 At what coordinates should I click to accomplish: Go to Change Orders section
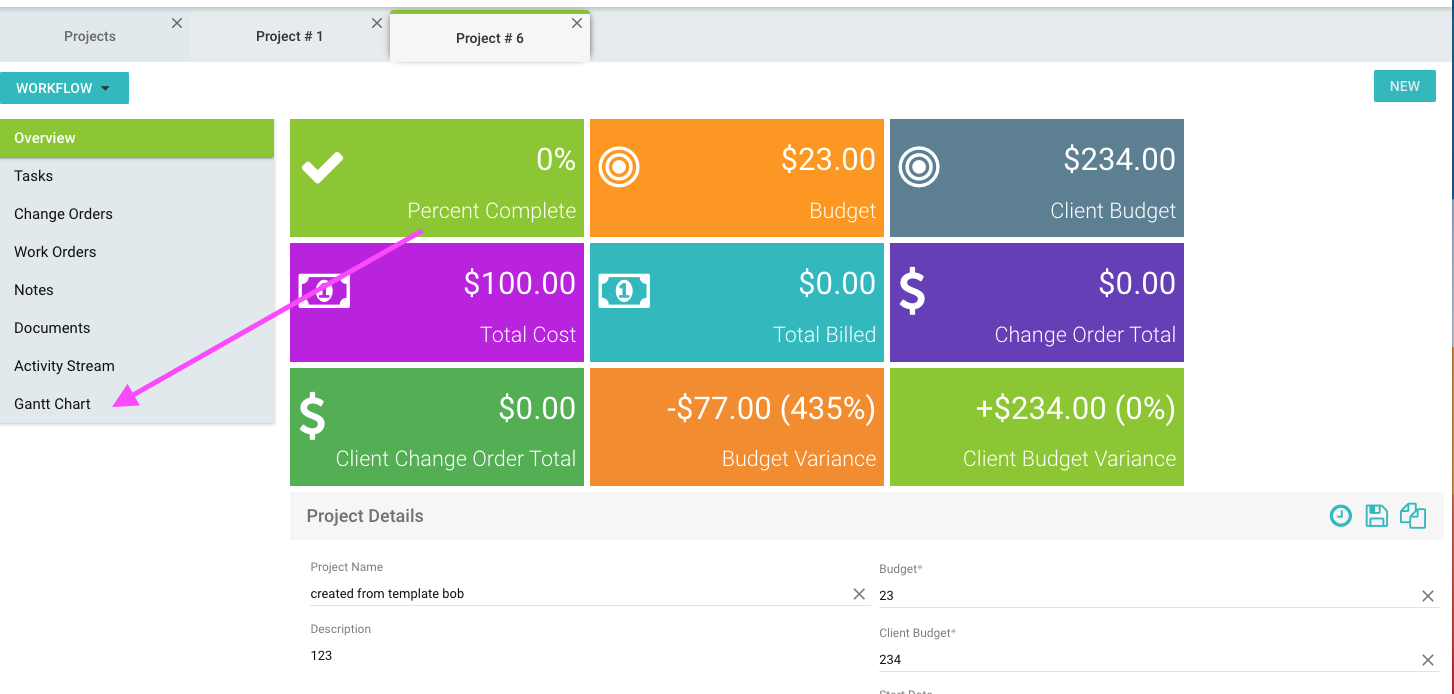click(x=63, y=214)
